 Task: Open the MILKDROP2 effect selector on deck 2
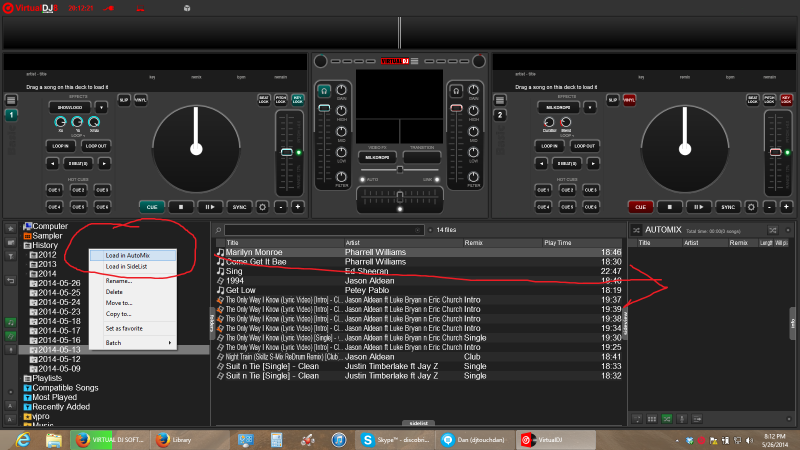pos(559,108)
